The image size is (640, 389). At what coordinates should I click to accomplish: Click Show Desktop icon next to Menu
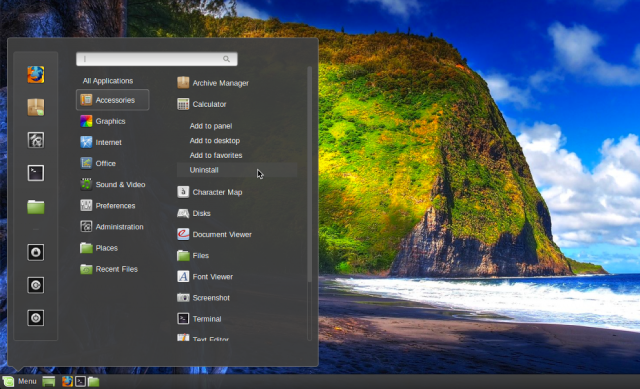pyautogui.click(x=49, y=381)
